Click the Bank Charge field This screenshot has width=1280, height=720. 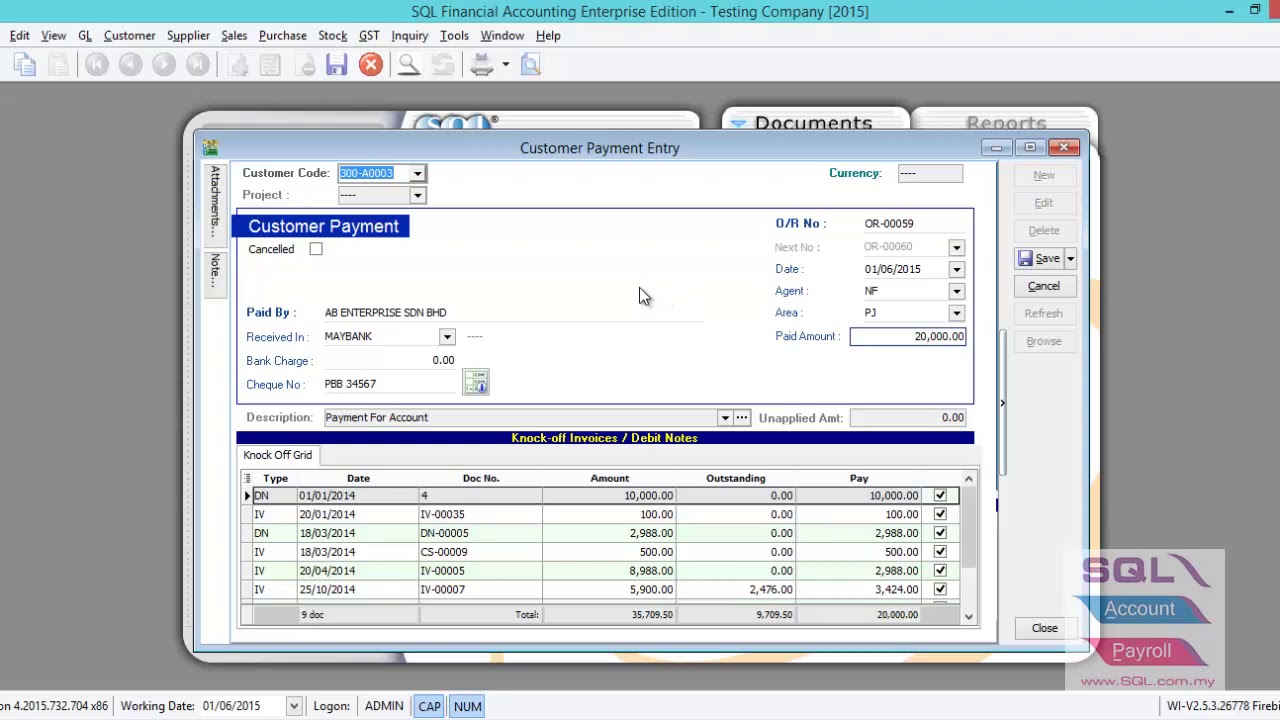390,360
